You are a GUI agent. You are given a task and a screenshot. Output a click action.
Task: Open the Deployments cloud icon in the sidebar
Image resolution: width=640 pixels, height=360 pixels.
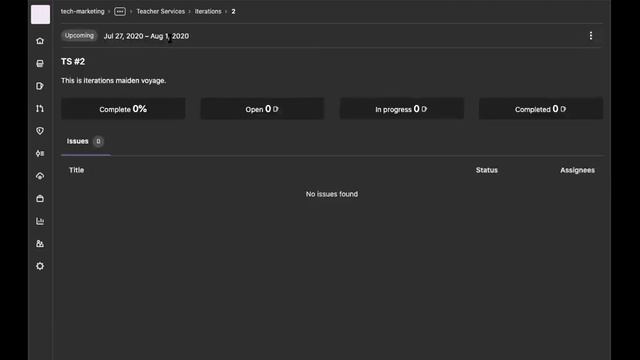click(40, 176)
